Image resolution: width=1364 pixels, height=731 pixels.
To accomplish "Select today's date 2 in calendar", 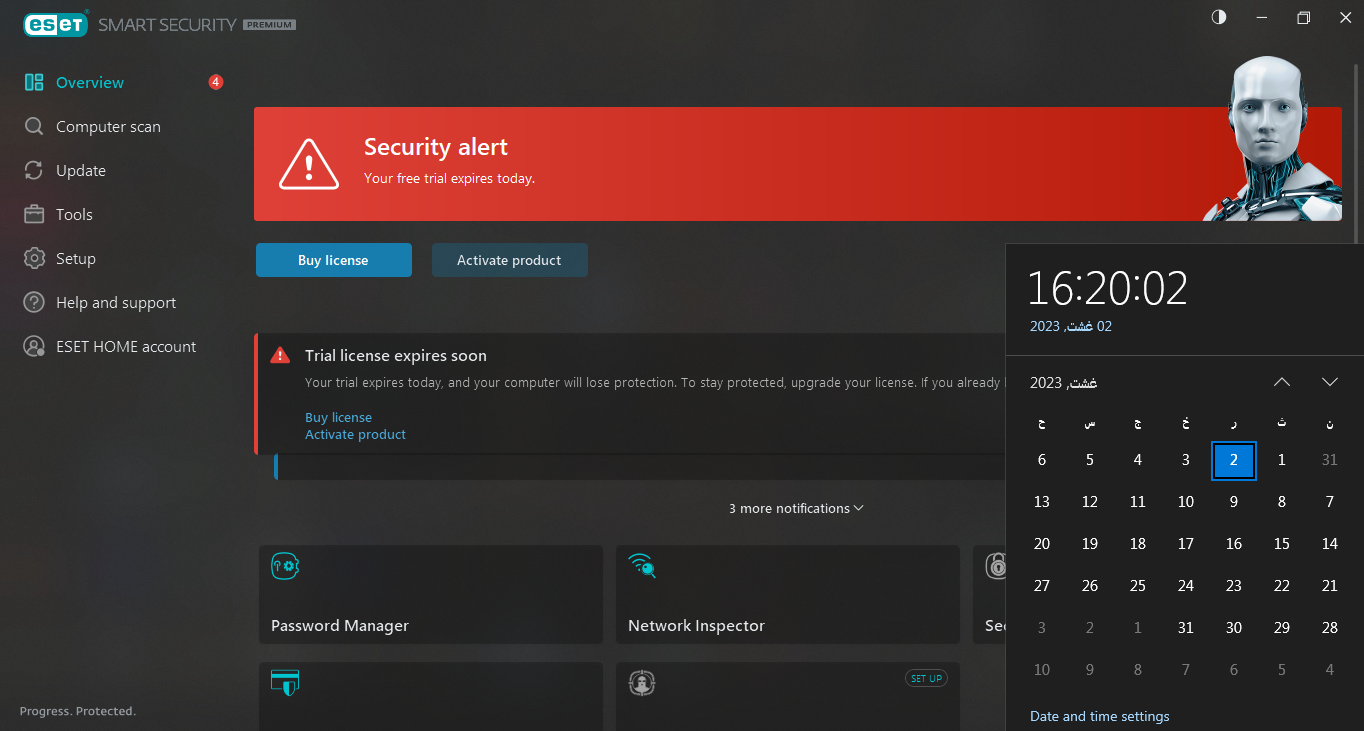I will 1234,460.
